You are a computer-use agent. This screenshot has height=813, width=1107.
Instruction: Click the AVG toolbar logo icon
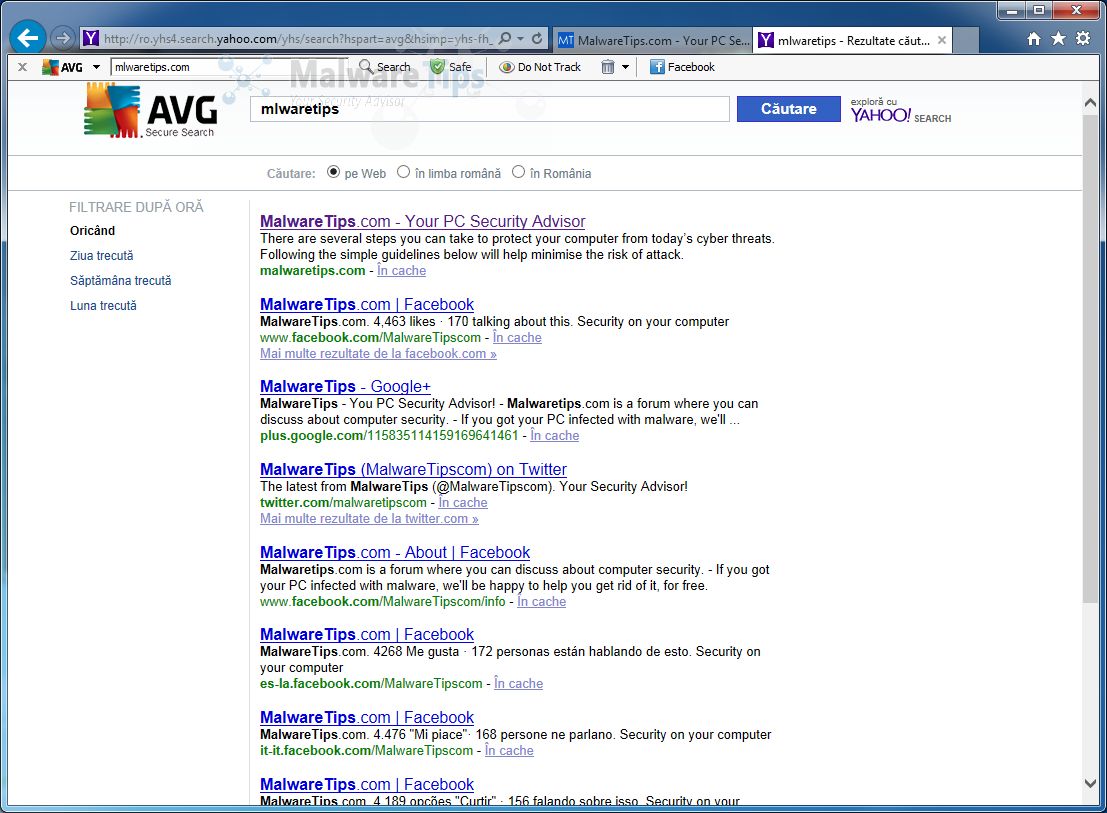[62, 67]
